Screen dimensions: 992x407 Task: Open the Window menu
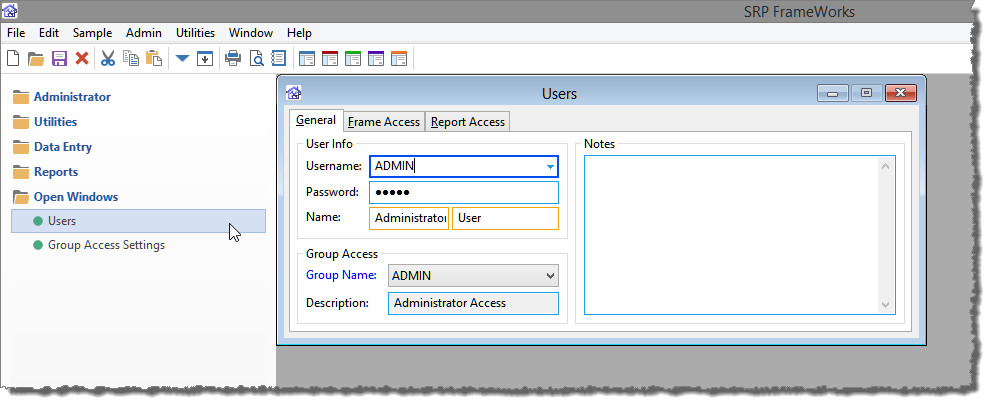coord(251,33)
